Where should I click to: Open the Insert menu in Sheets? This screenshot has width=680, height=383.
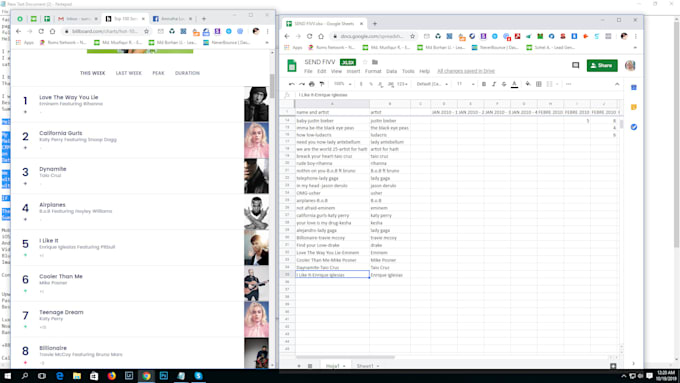(353, 71)
